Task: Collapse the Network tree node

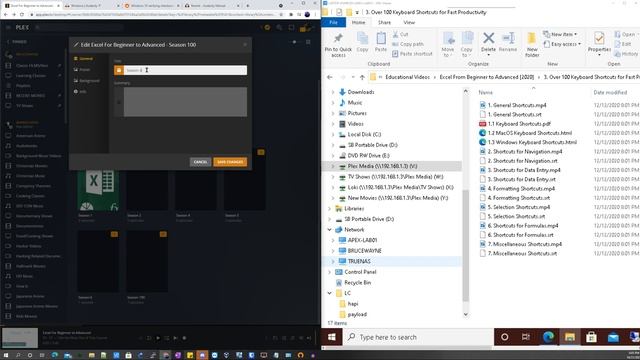Action: click(329, 230)
